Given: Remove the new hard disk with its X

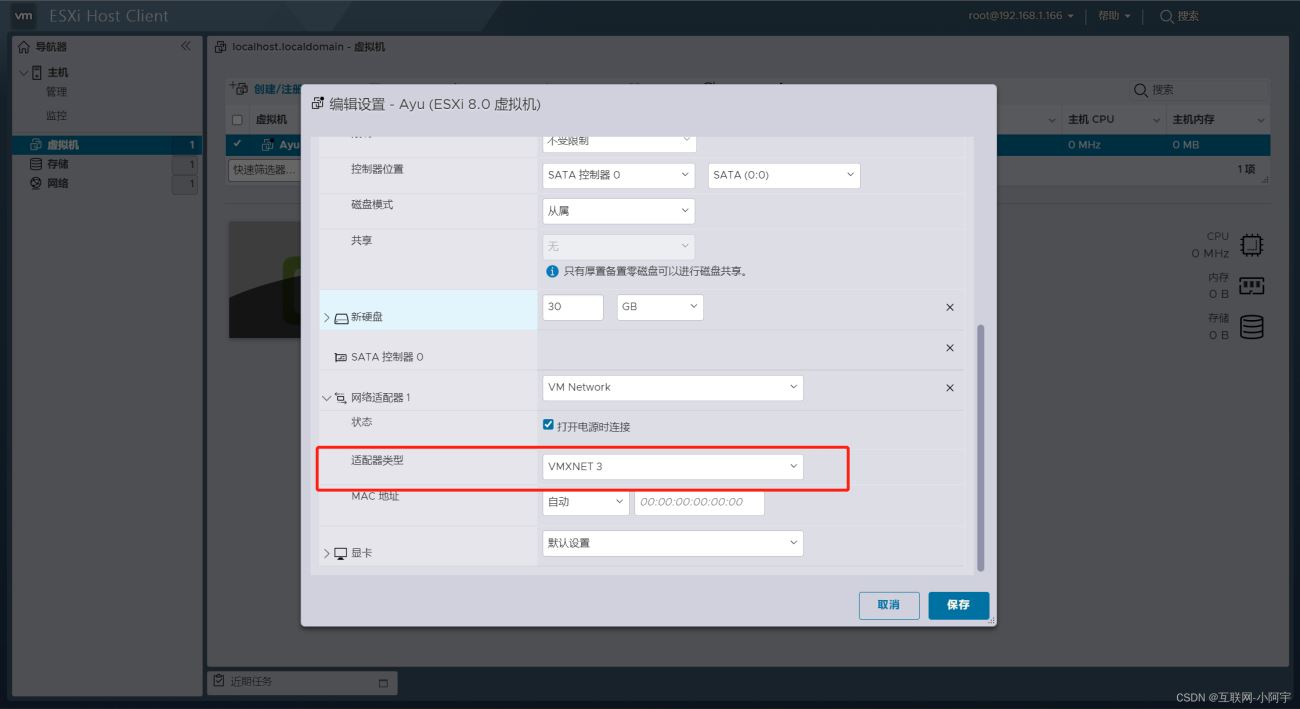Looking at the screenshot, I should pos(950,307).
